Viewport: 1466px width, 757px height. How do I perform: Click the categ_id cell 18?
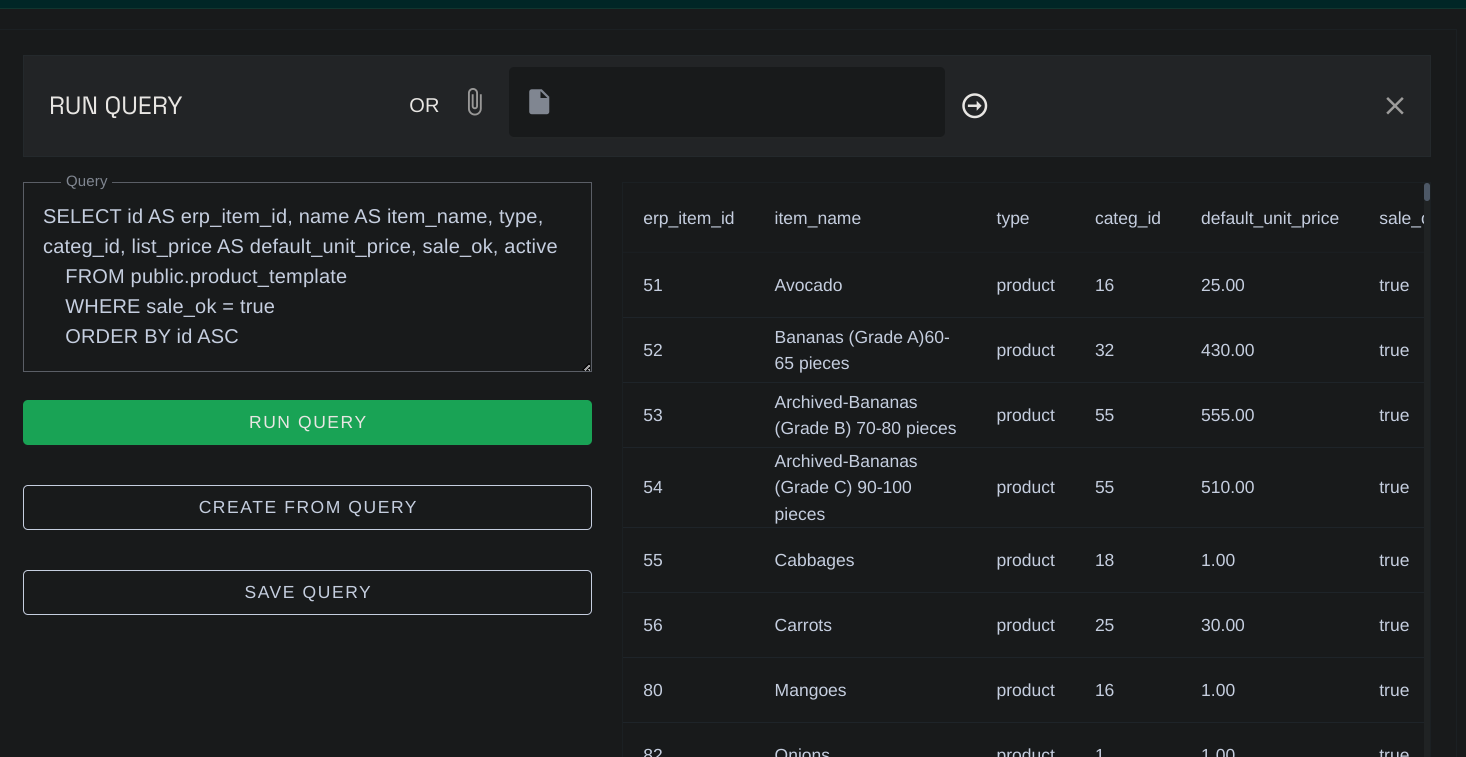point(1104,560)
